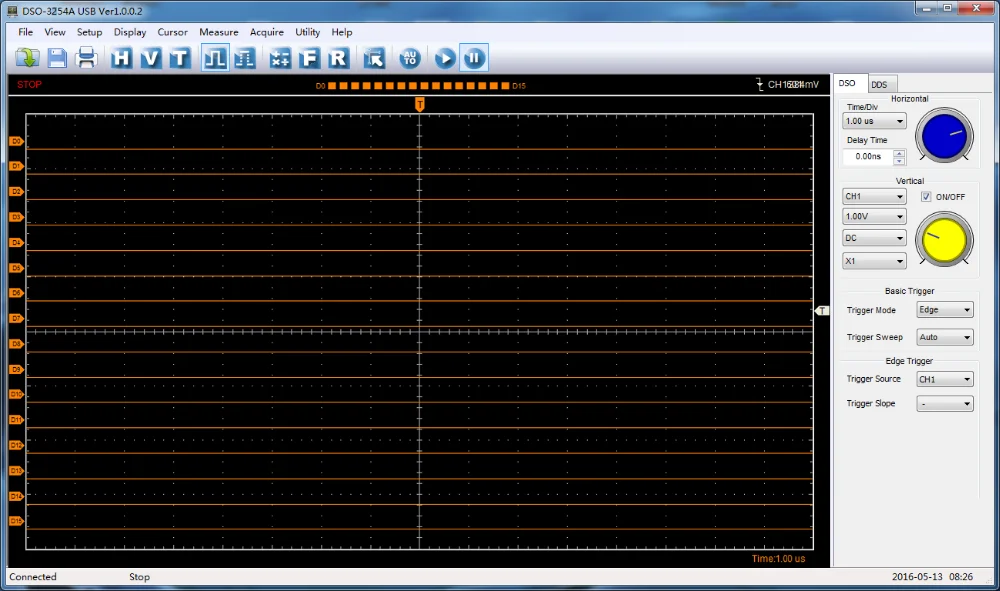
Task: Click the D11 channel marker
Action: pos(17,420)
